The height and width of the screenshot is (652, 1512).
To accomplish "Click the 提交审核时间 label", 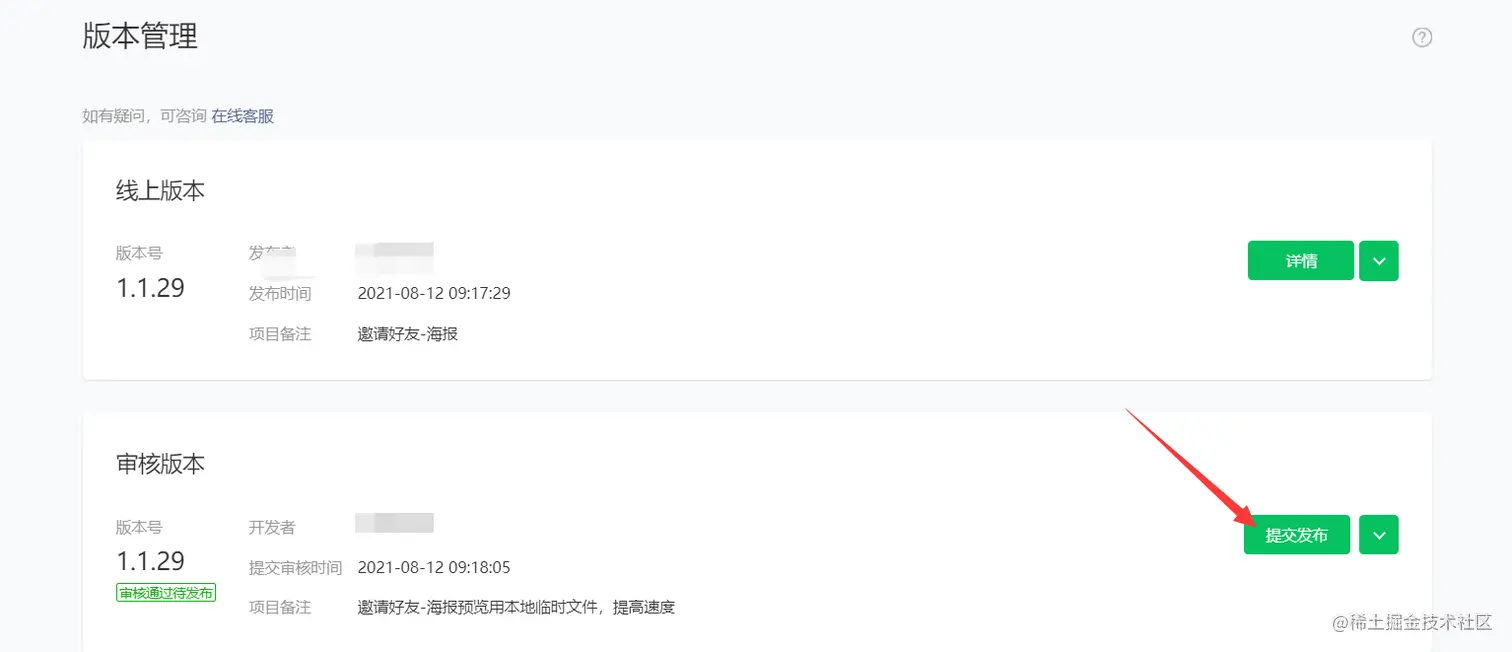I will pos(295,567).
